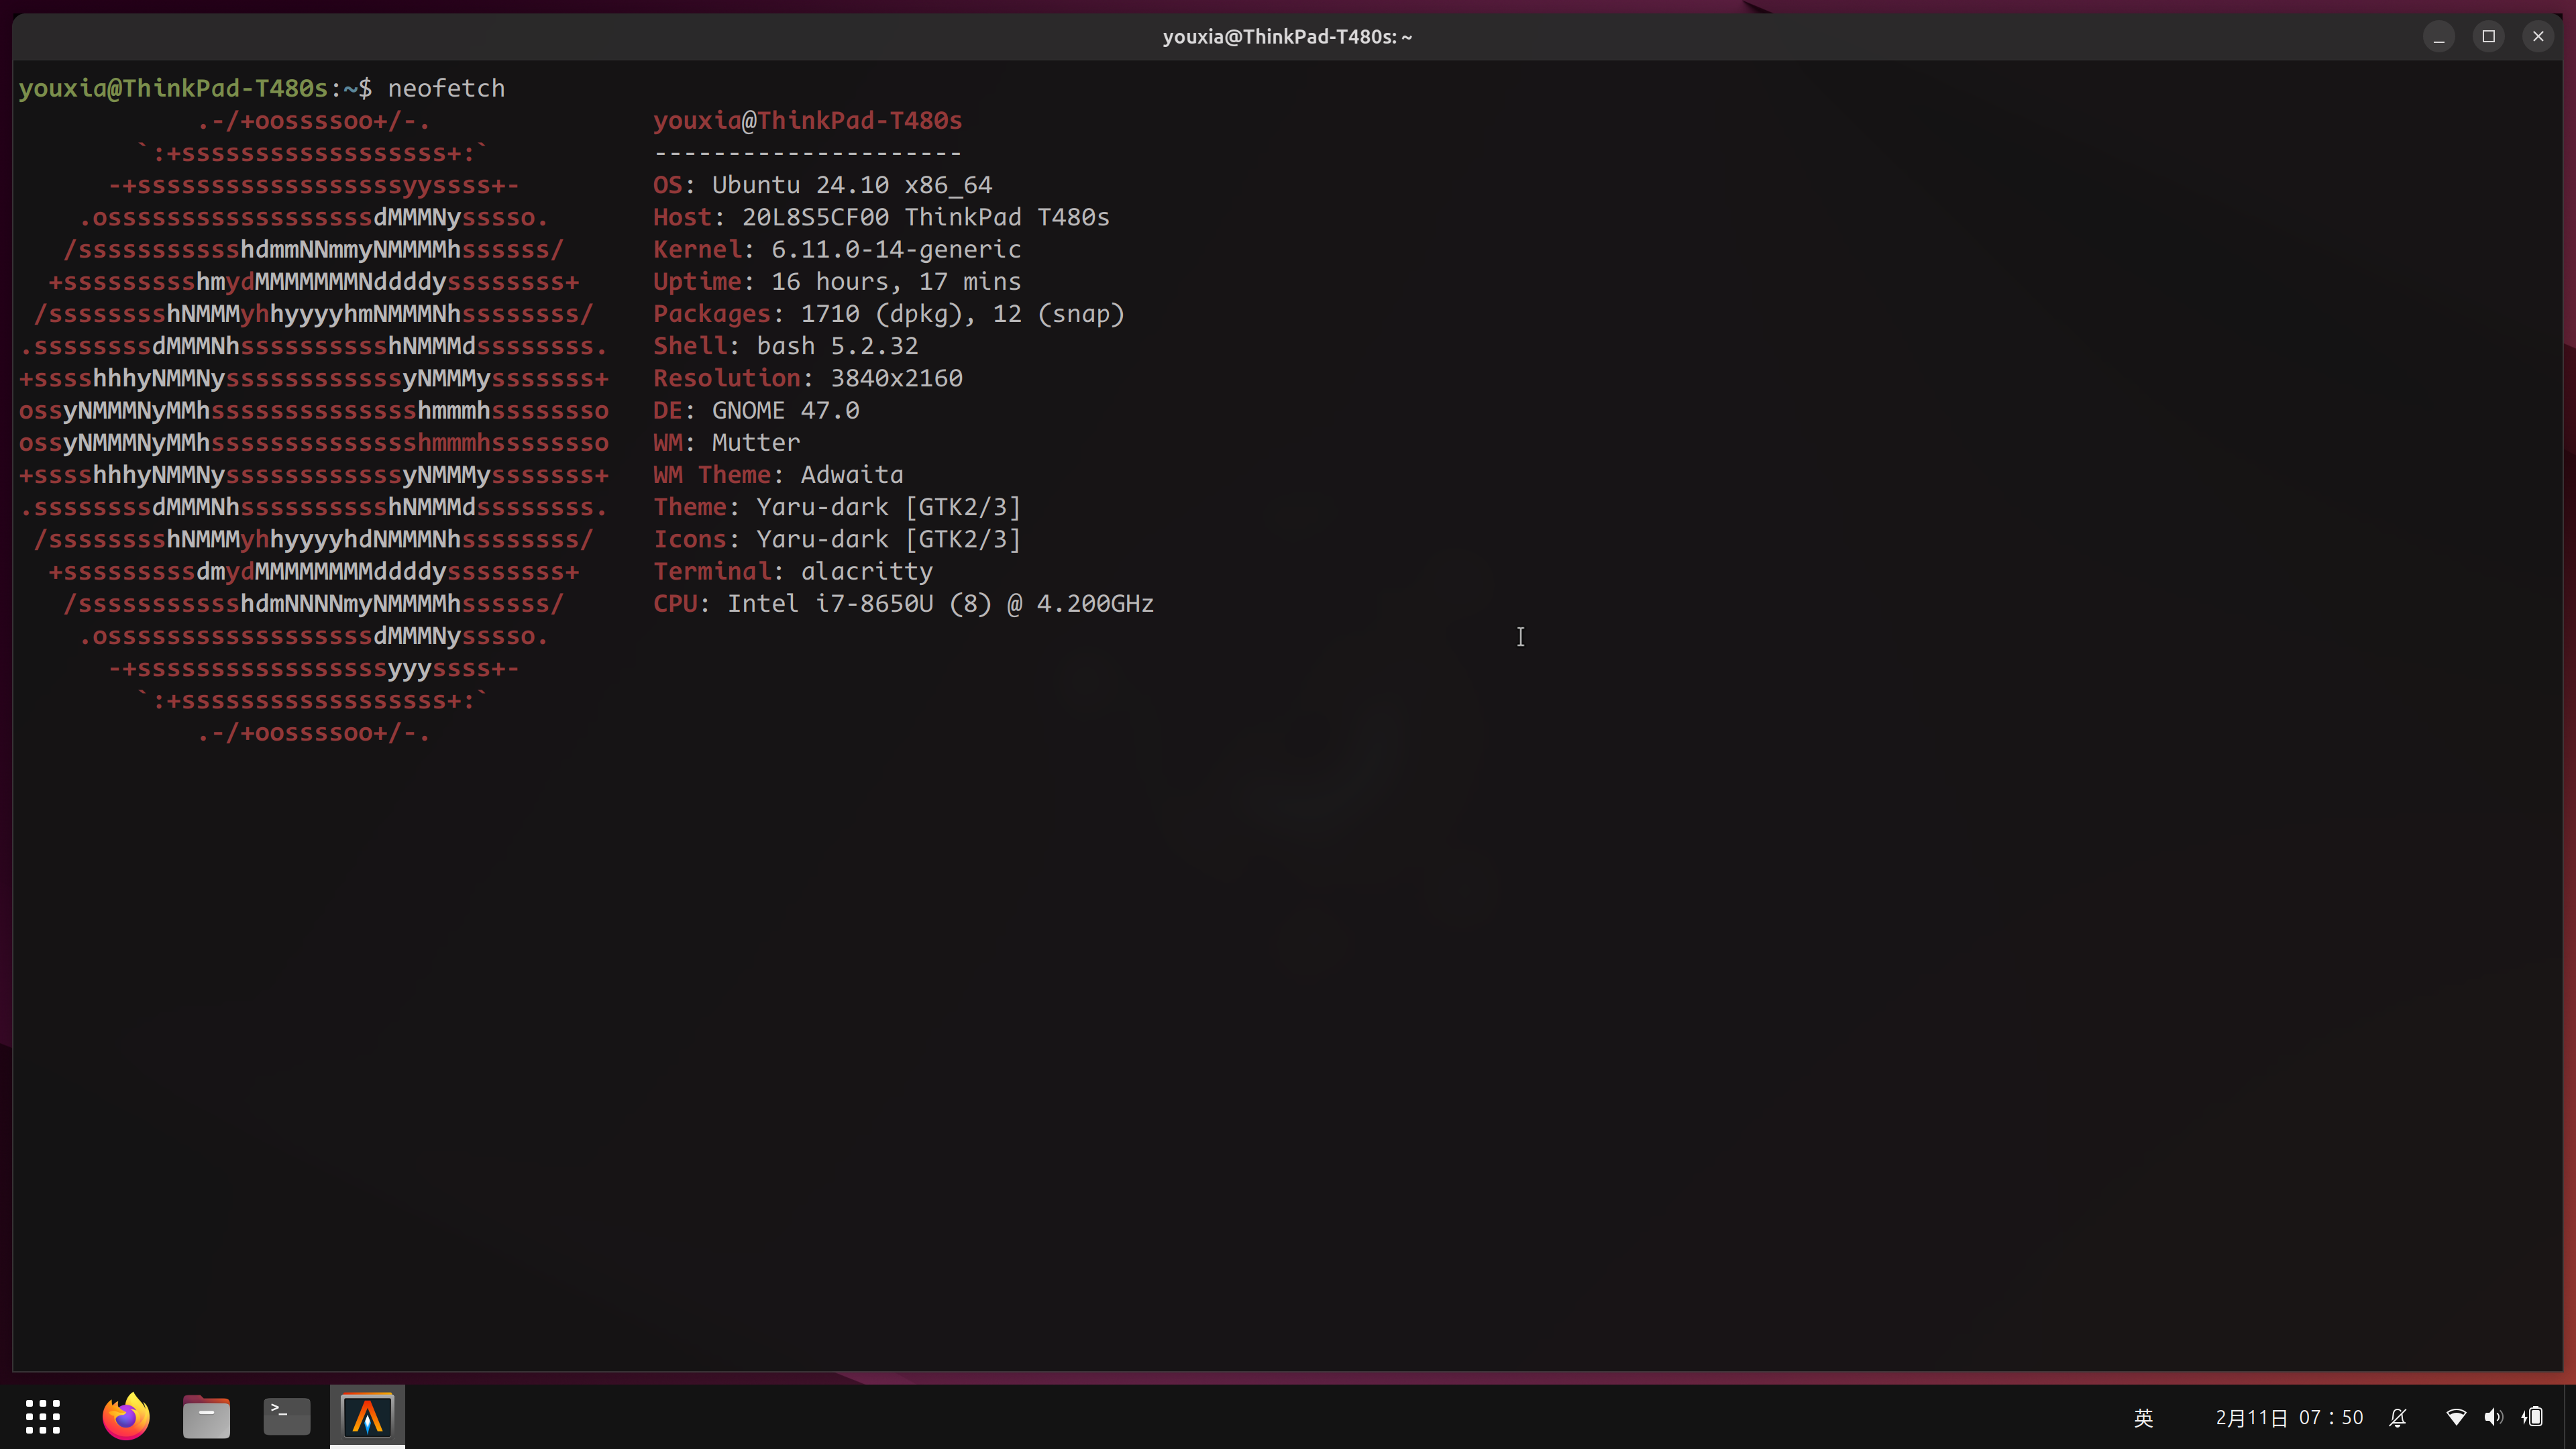
Task: Launch Firefox from the dock
Action: coord(126,1416)
